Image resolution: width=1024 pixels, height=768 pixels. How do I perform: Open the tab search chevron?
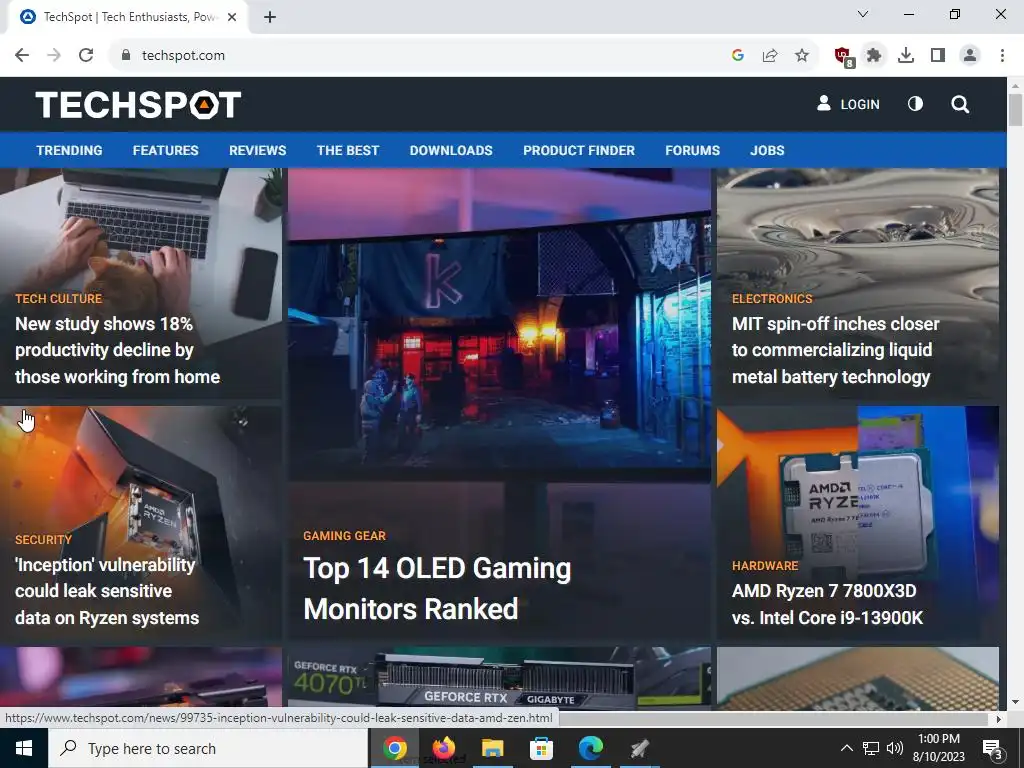click(x=863, y=14)
